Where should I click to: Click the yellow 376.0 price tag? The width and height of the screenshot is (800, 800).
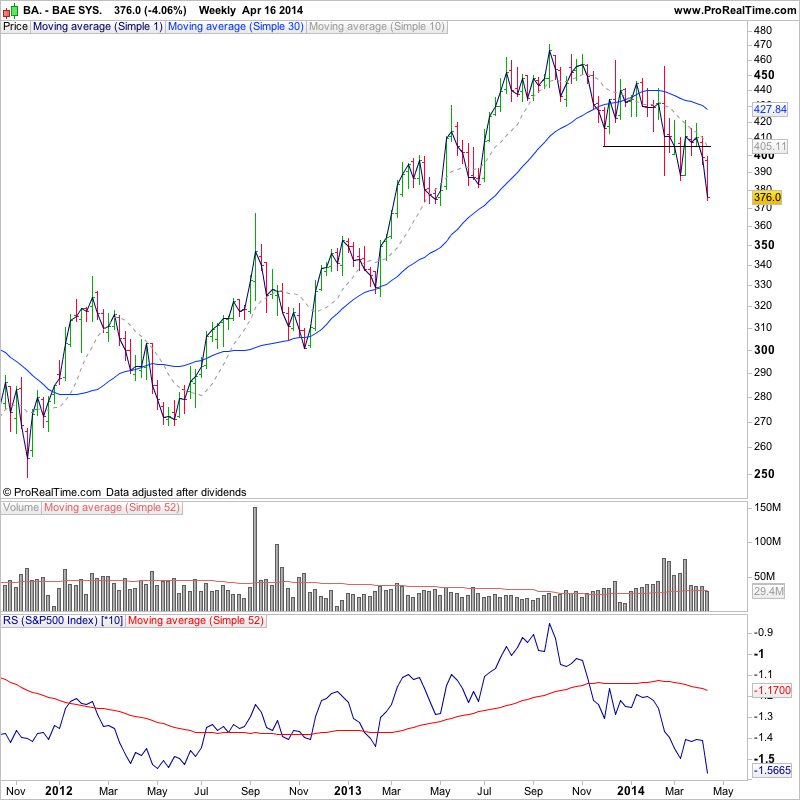(767, 197)
